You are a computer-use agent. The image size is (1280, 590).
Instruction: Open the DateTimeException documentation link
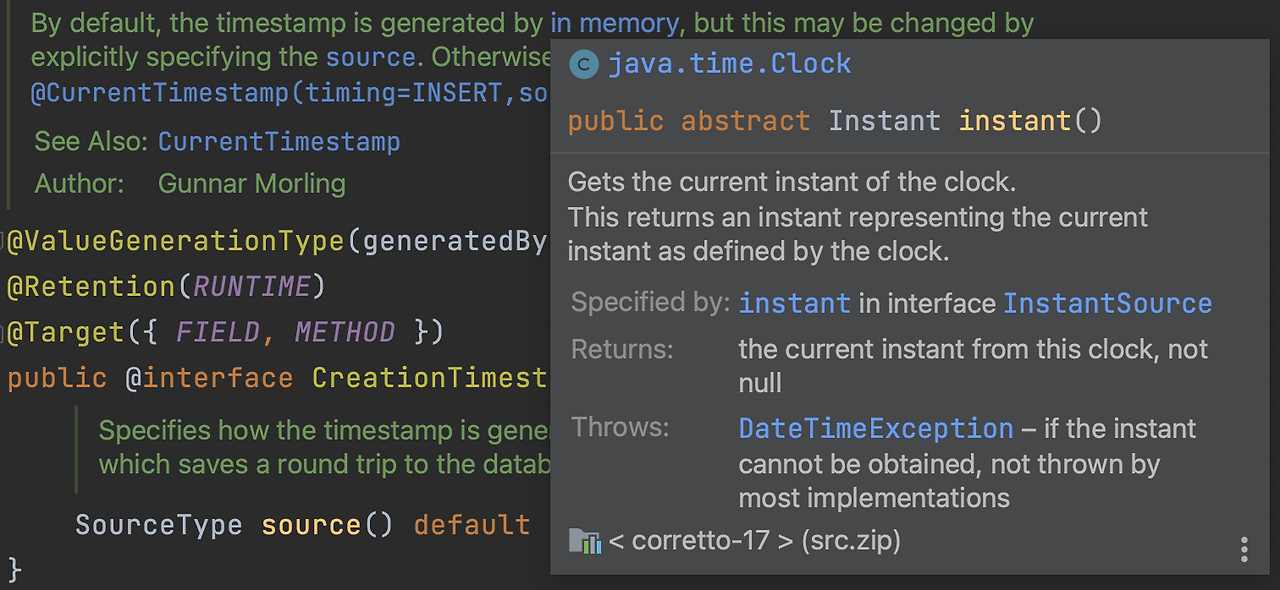[x=875, y=428]
